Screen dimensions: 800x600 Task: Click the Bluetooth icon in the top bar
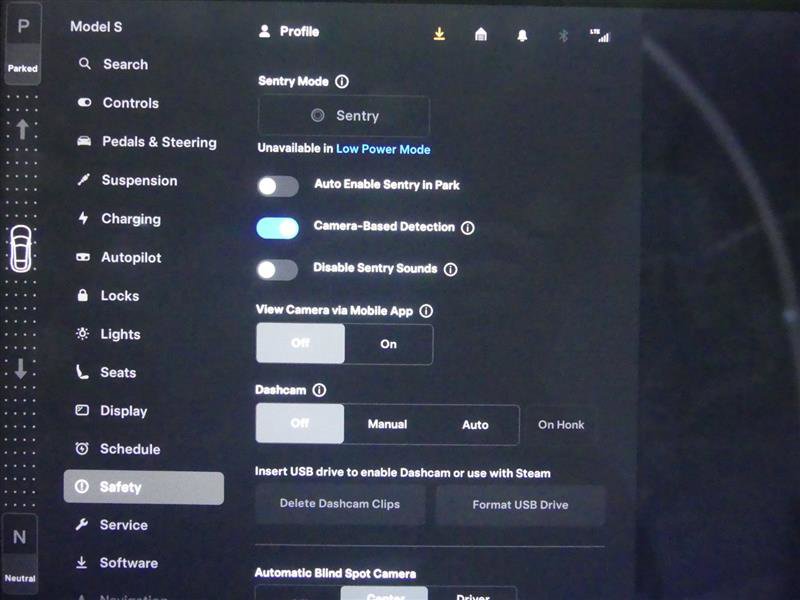(563, 35)
